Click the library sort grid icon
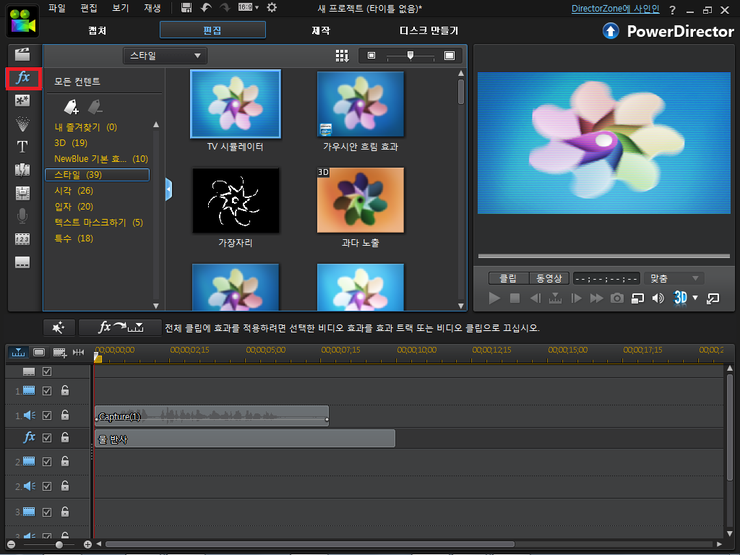The image size is (740, 555). (x=342, y=56)
